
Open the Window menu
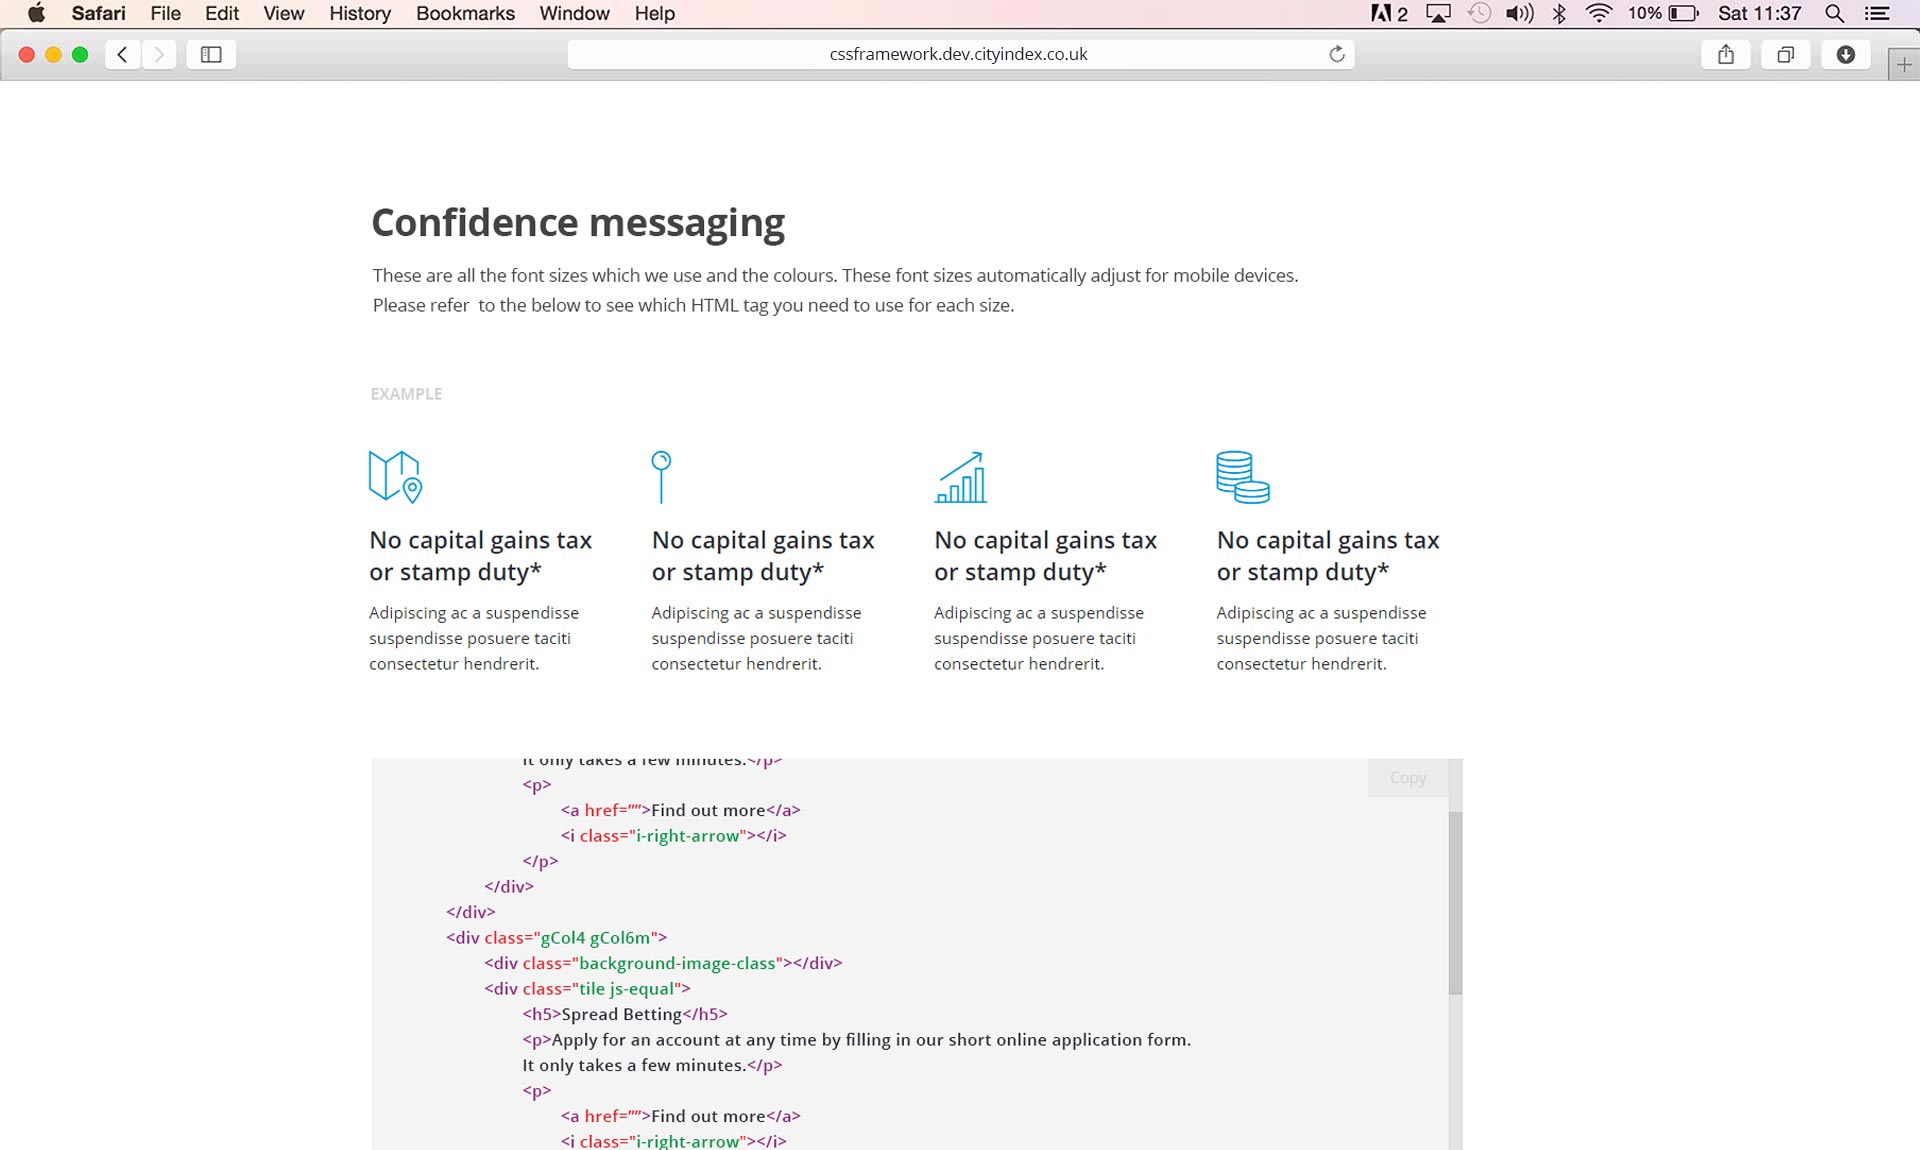[x=574, y=14]
